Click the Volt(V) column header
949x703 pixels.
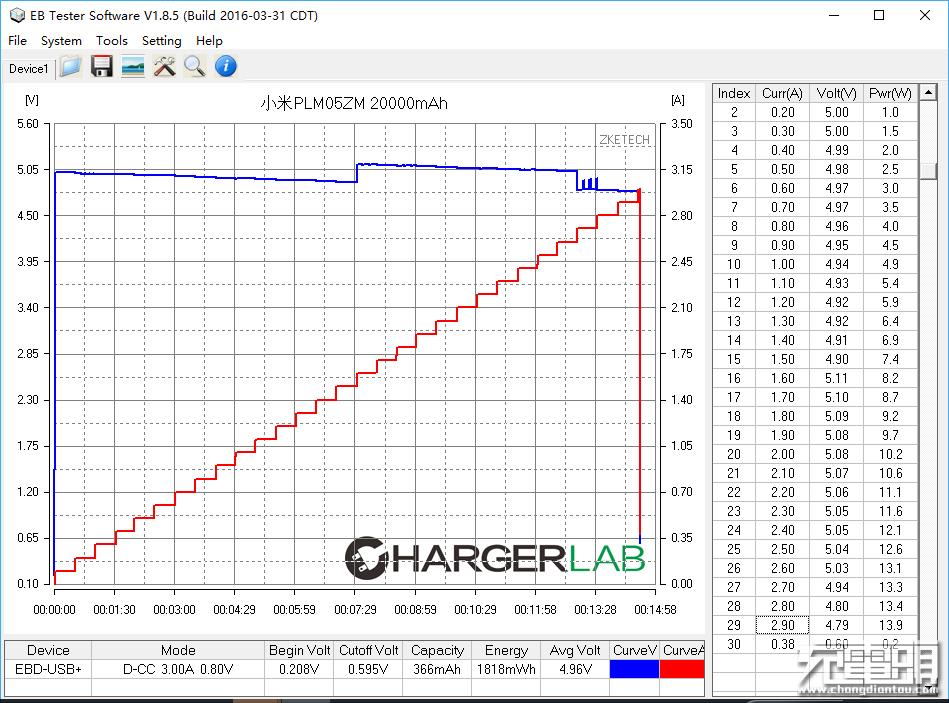836,93
